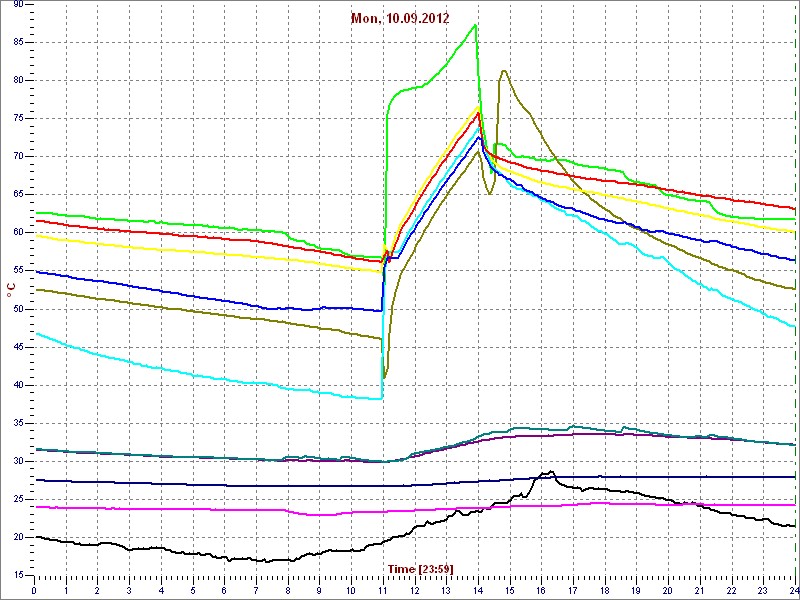The height and width of the screenshot is (600, 800).
Task: Click hour 1 label on the time axis
Action: 66,591
